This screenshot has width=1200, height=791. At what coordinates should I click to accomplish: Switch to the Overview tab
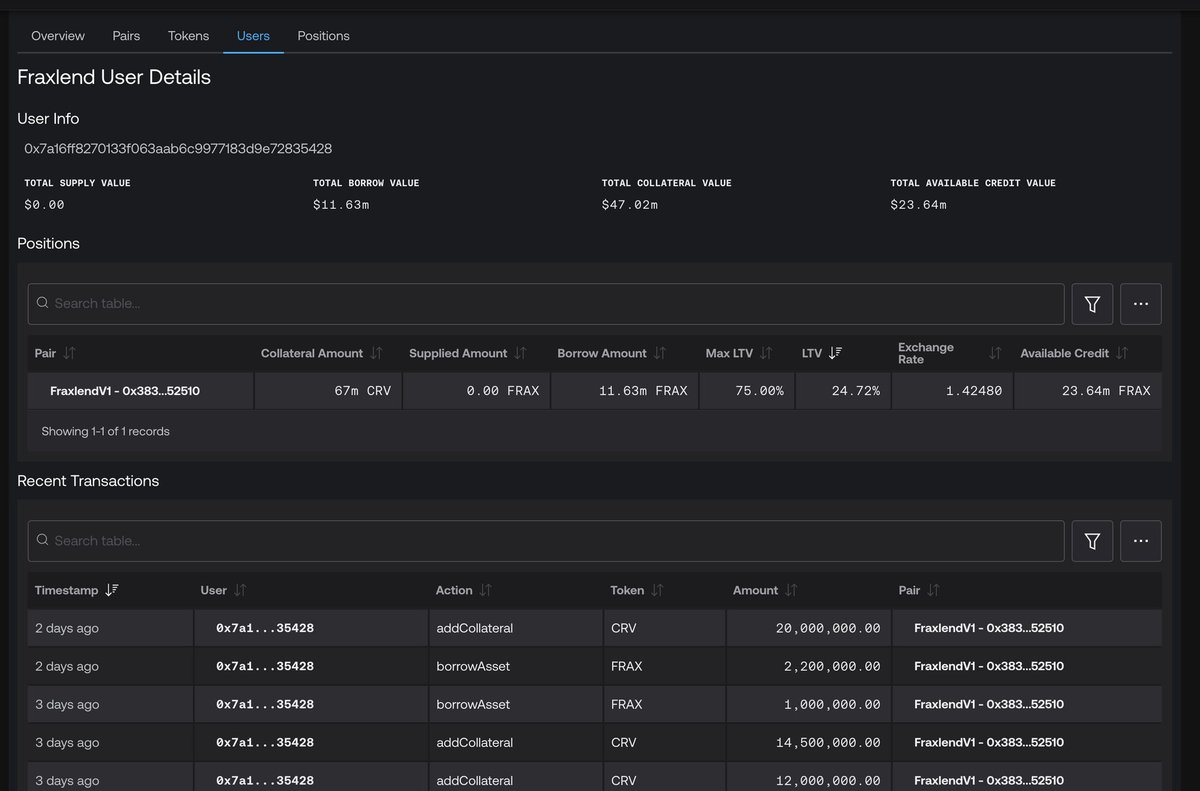point(57,35)
